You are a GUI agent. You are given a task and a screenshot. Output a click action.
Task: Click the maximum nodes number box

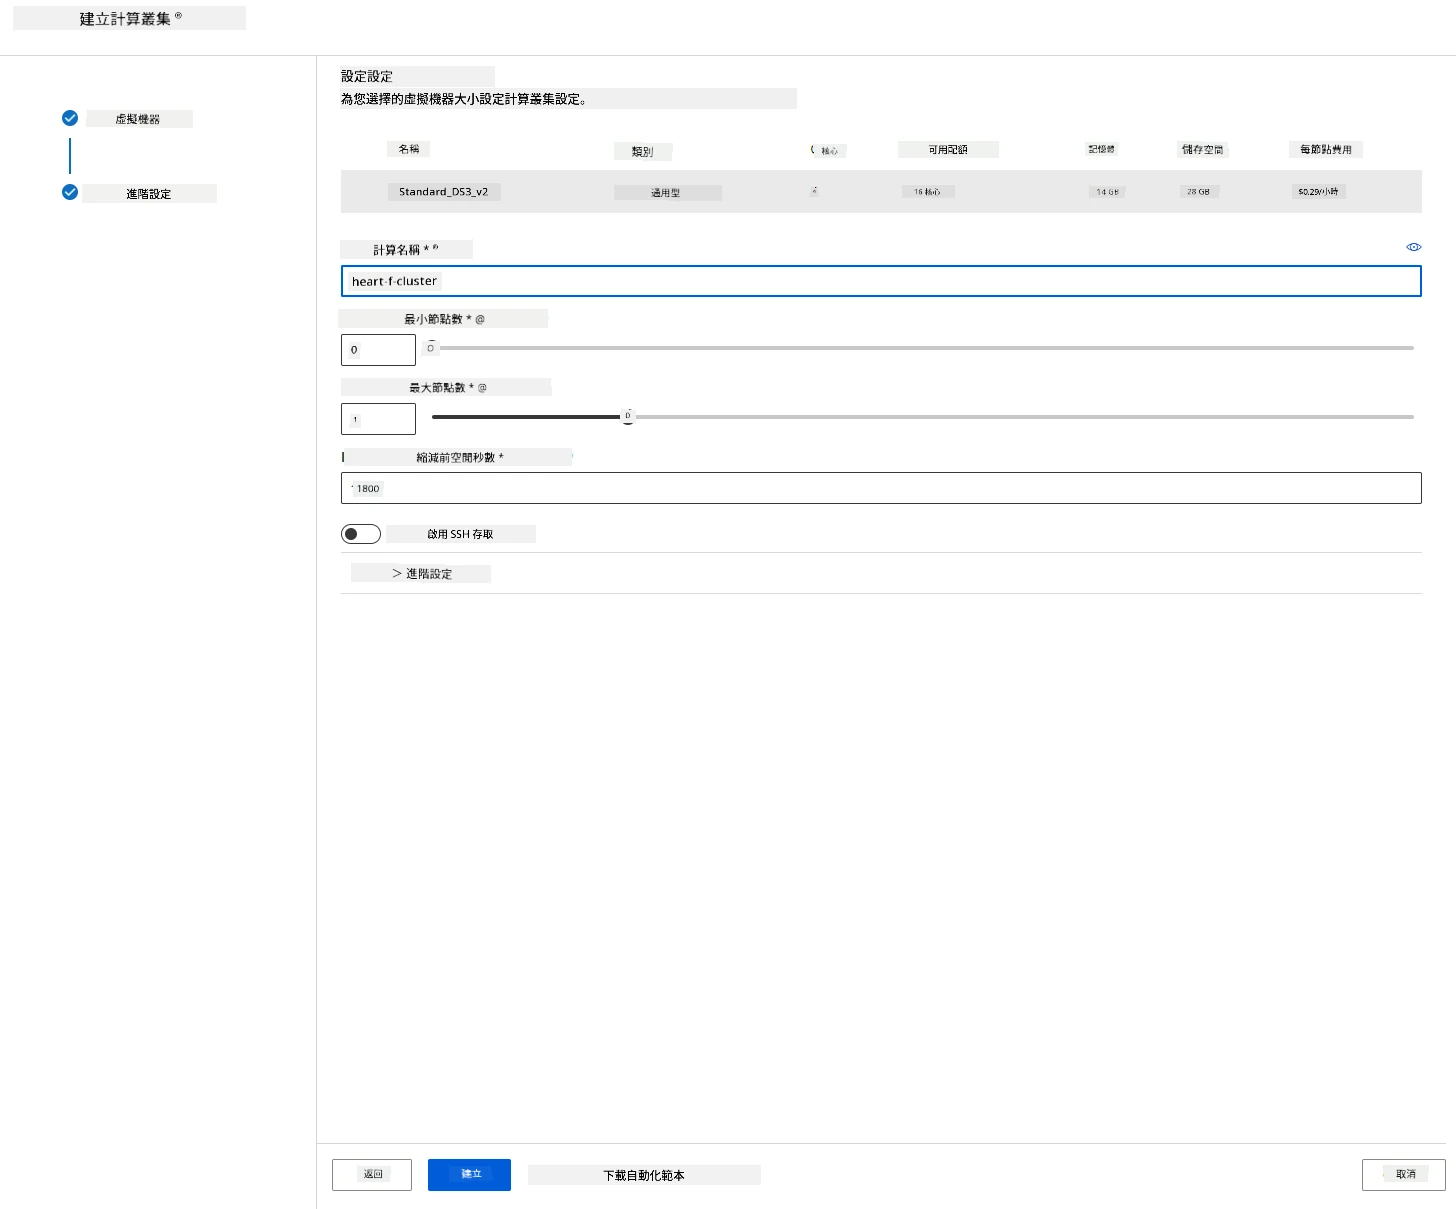coord(378,419)
